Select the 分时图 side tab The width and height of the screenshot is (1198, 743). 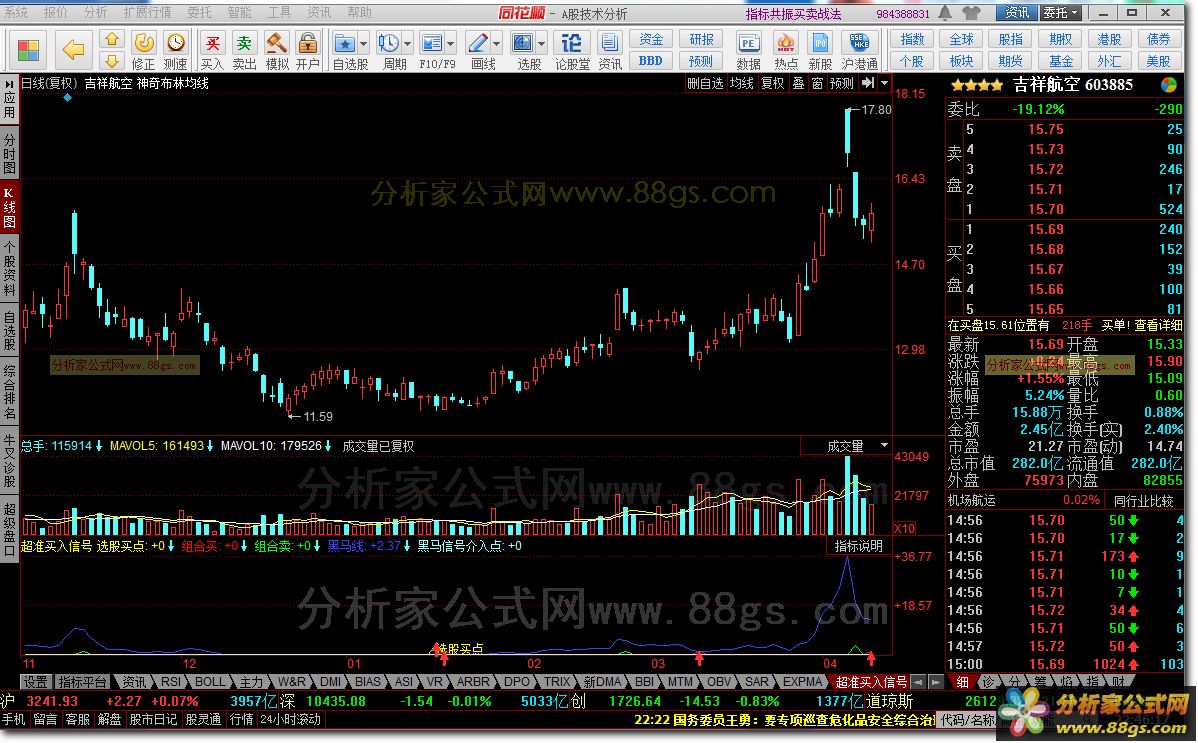tap(9, 153)
